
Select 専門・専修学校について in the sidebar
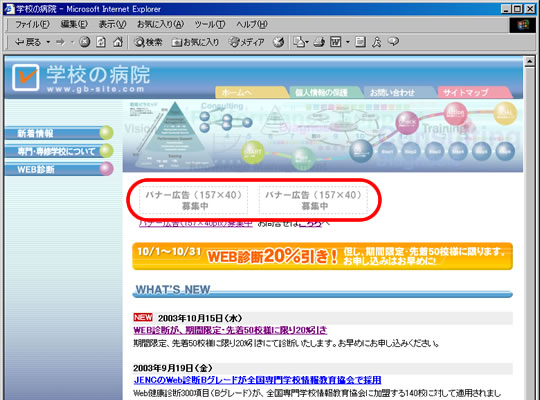[x=59, y=151]
